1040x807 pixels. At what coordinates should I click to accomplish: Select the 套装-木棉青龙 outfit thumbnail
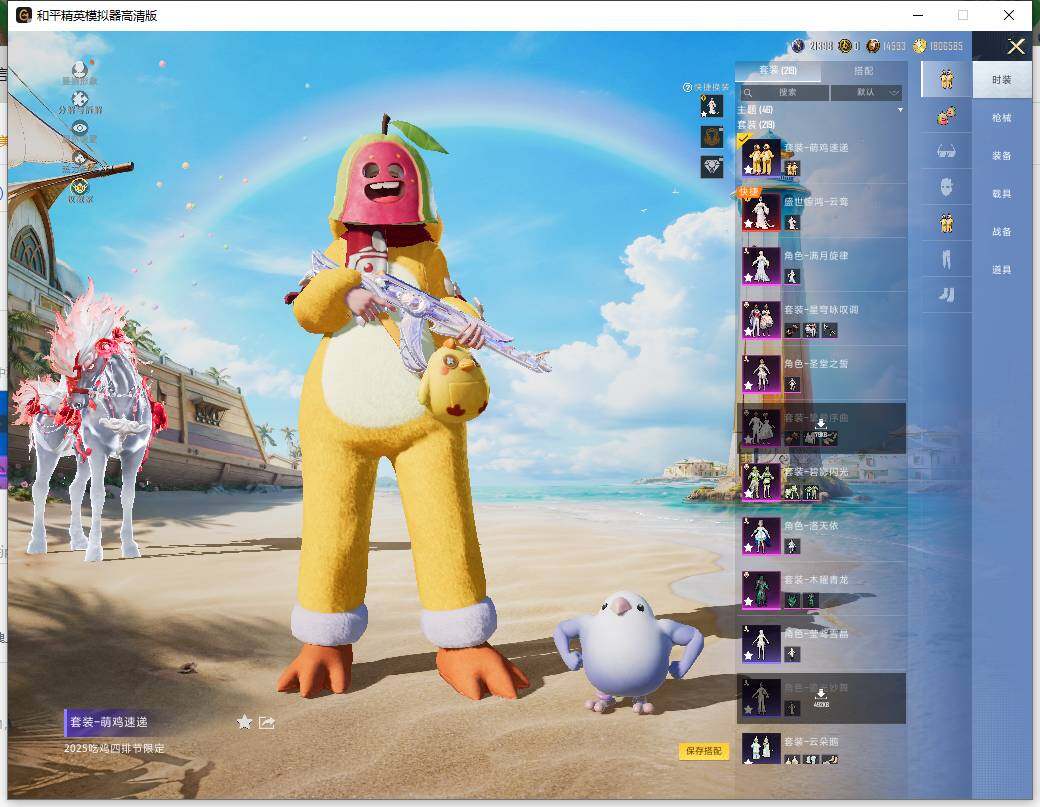761,590
